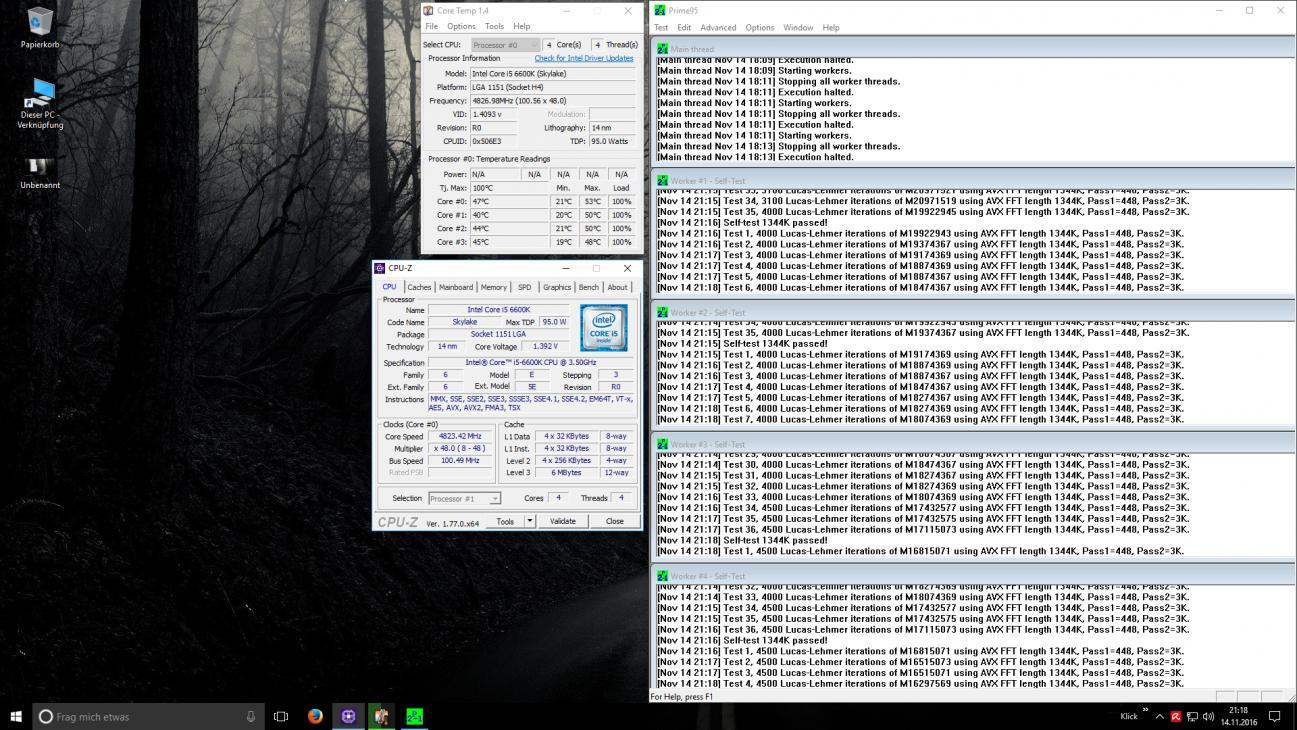Click the Frag mich etwas search field
1297x730 pixels.
(146, 716)
